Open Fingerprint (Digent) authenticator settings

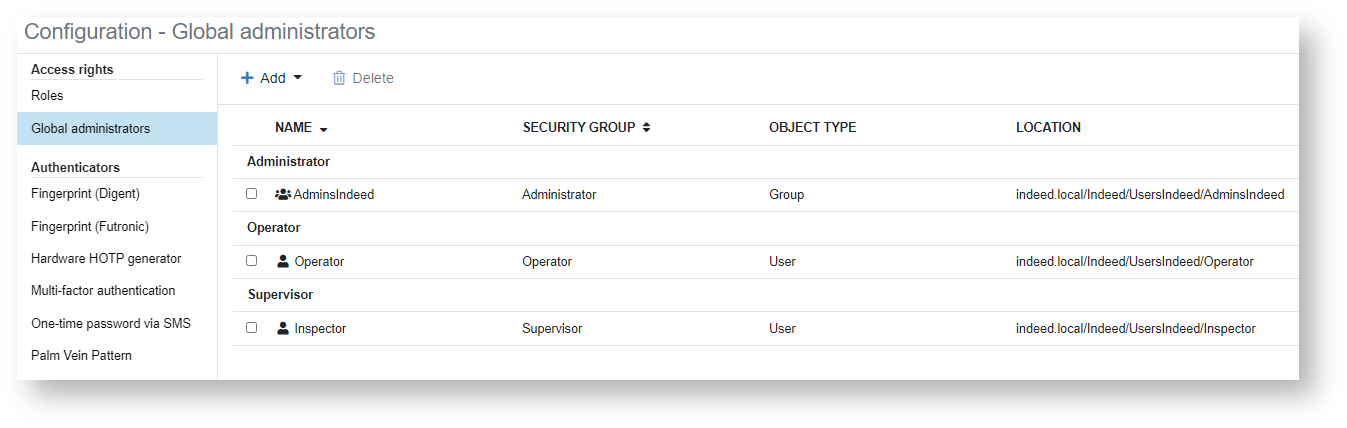point(85,194)
